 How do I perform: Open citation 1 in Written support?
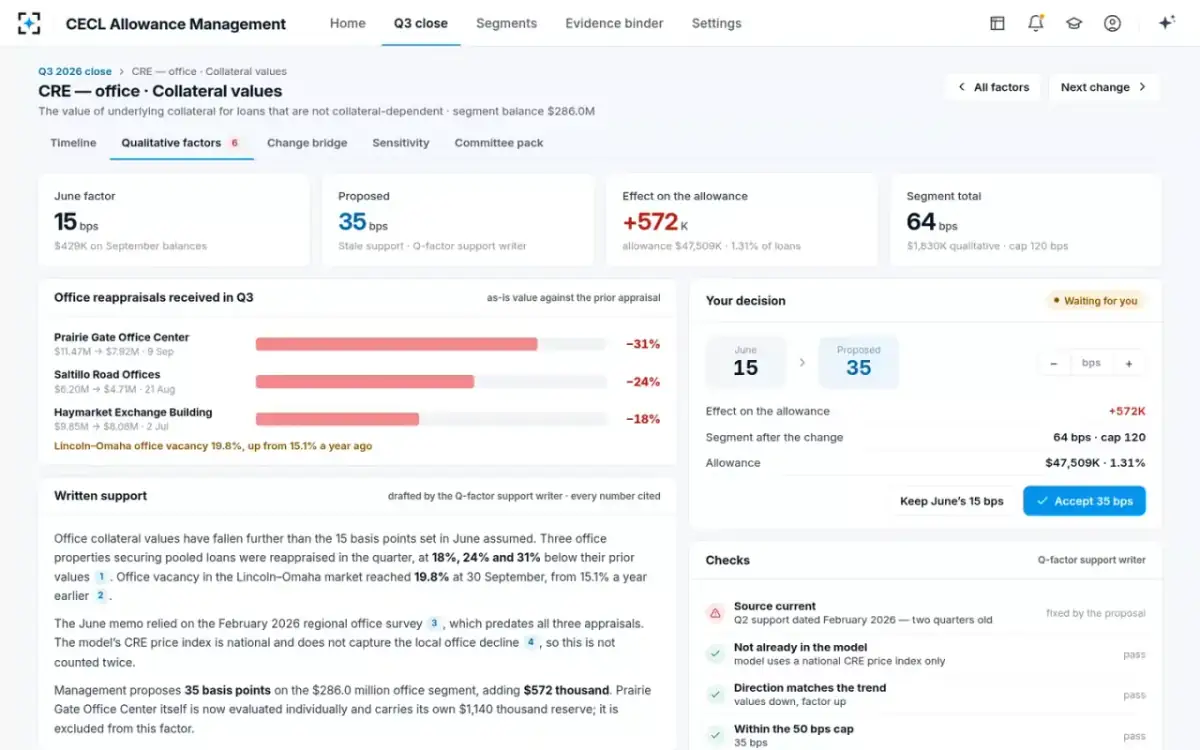coord(101,577)
